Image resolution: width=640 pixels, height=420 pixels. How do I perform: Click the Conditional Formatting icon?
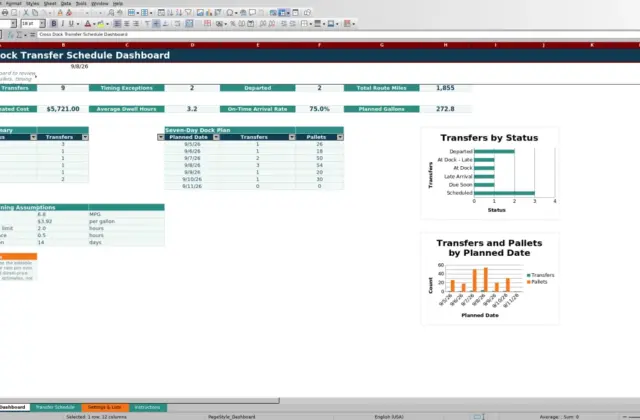tap(347, 24)
